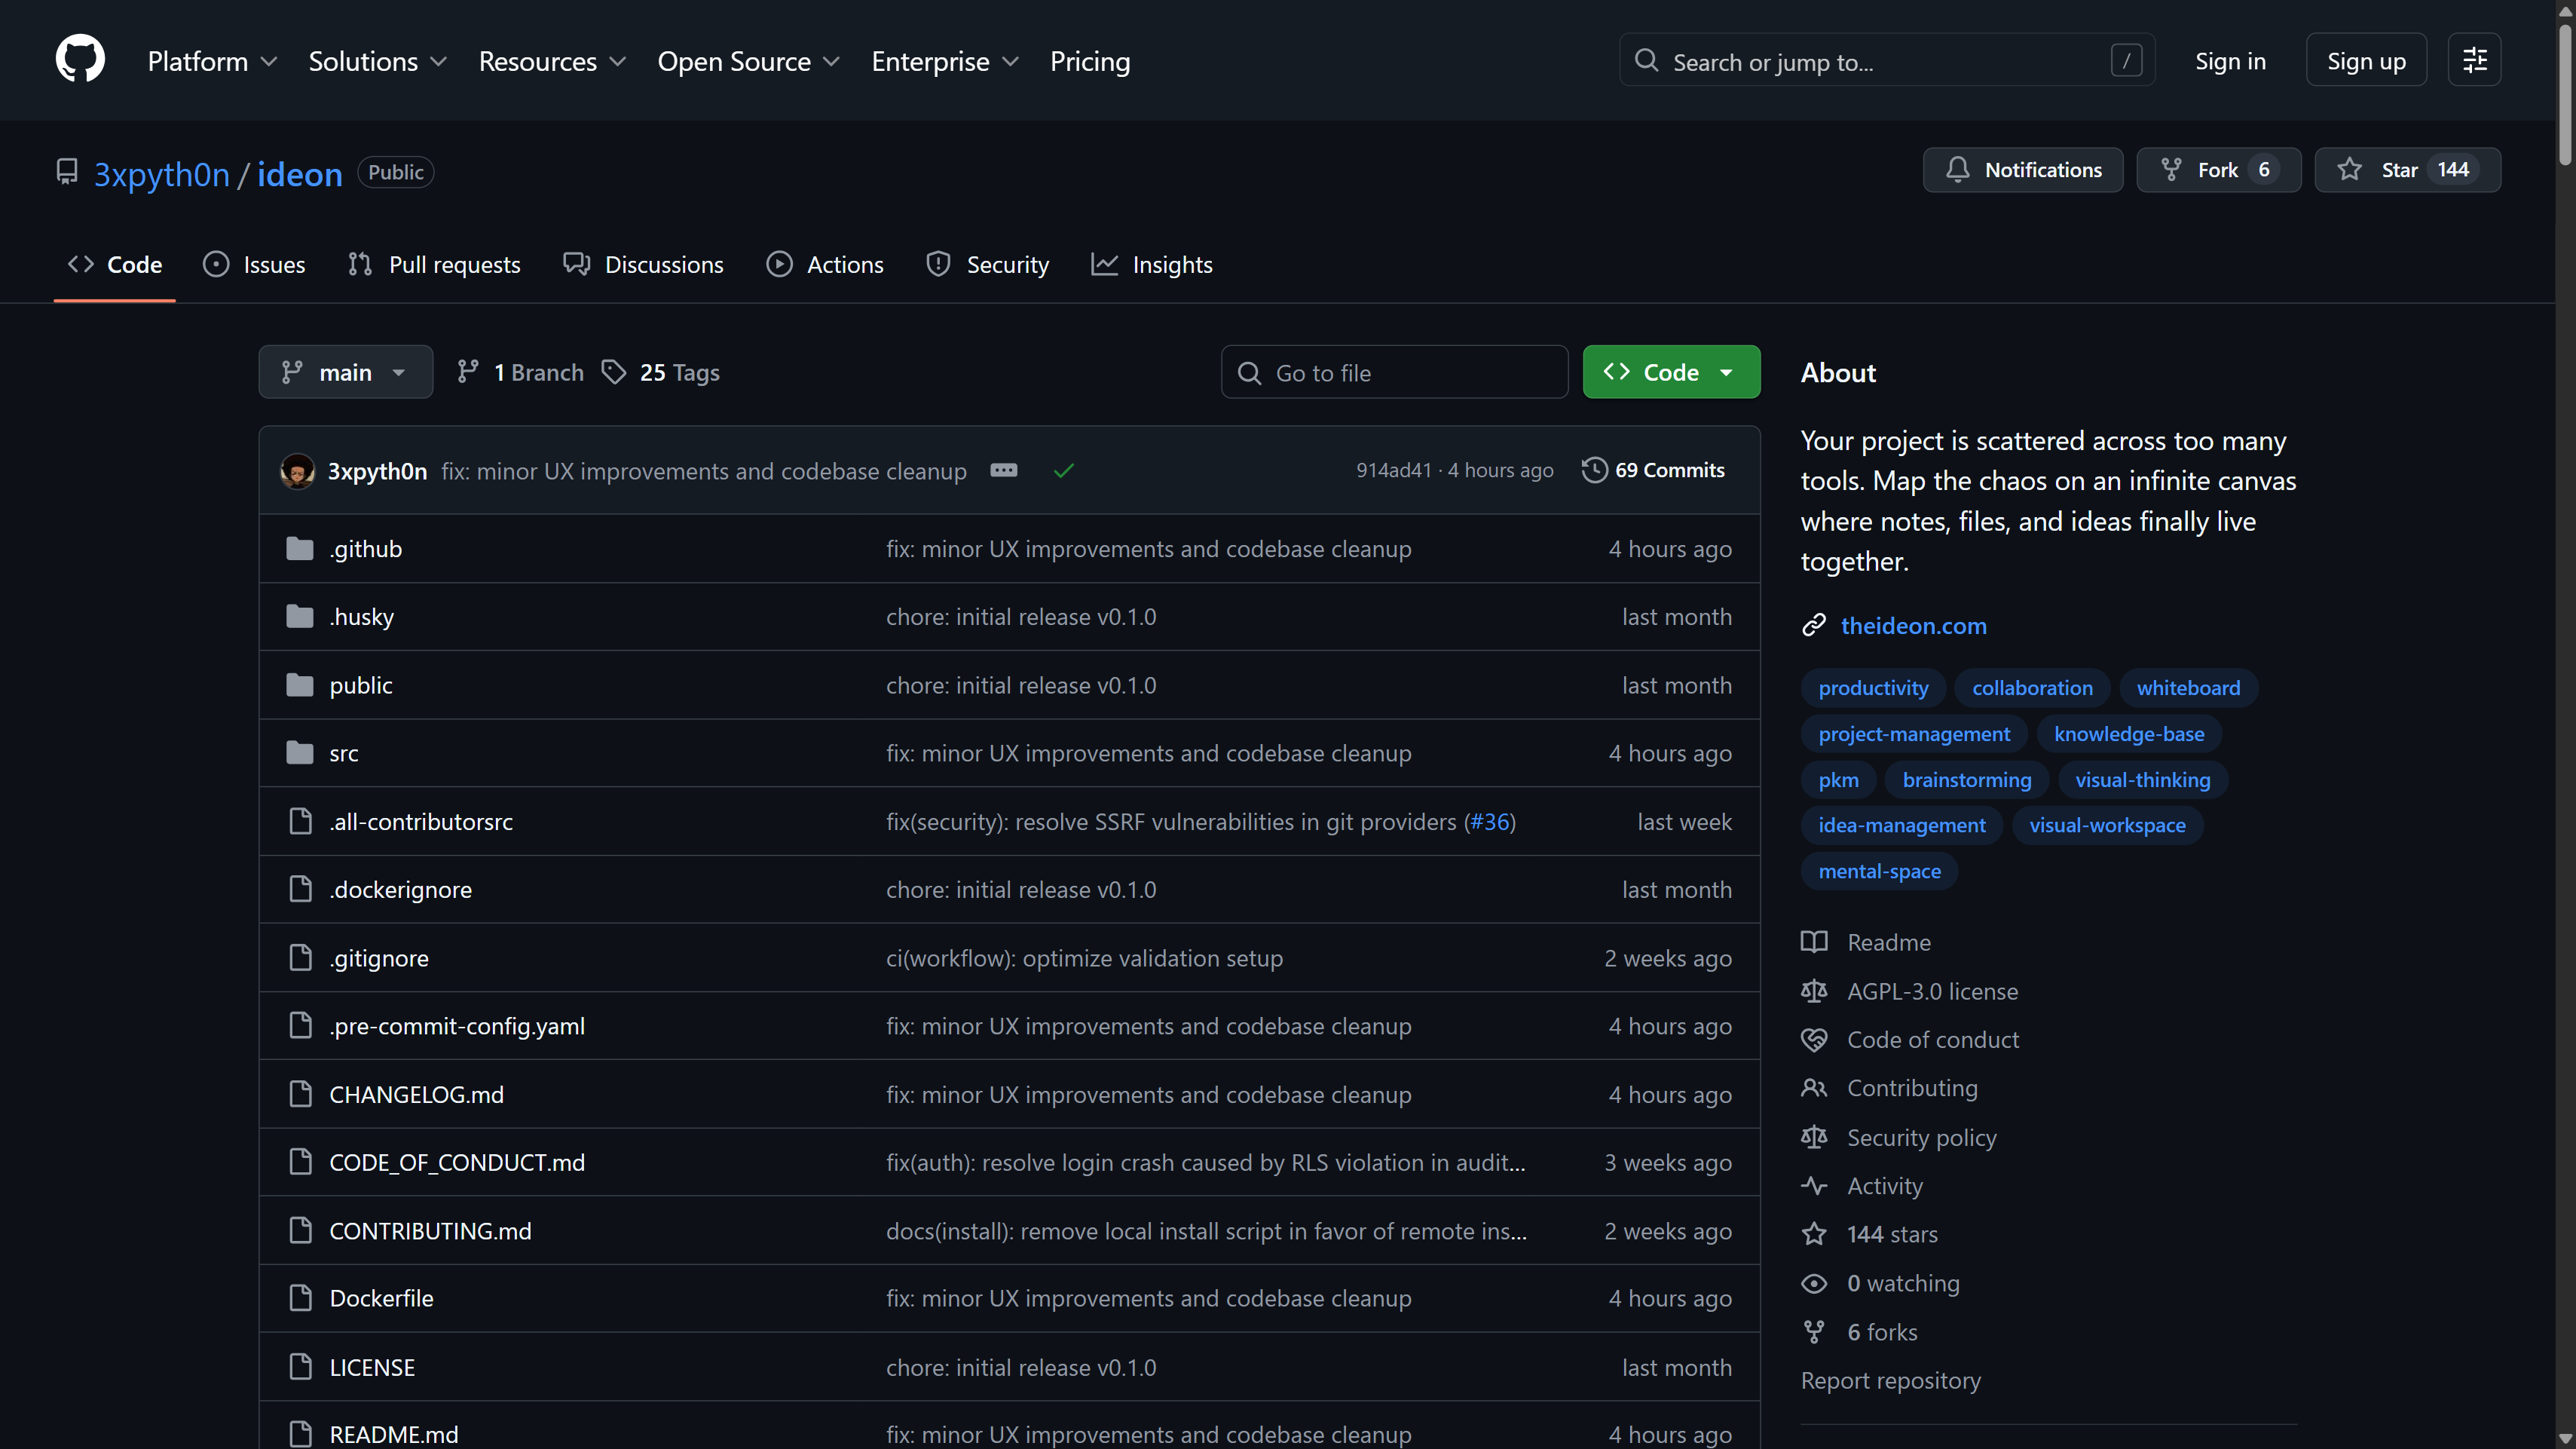Image resolution: width=2576 pixels, height=1449 pixels.
Task: View the repository Activity feed
Action: pyautogui.click(x=1884, y=1186)
